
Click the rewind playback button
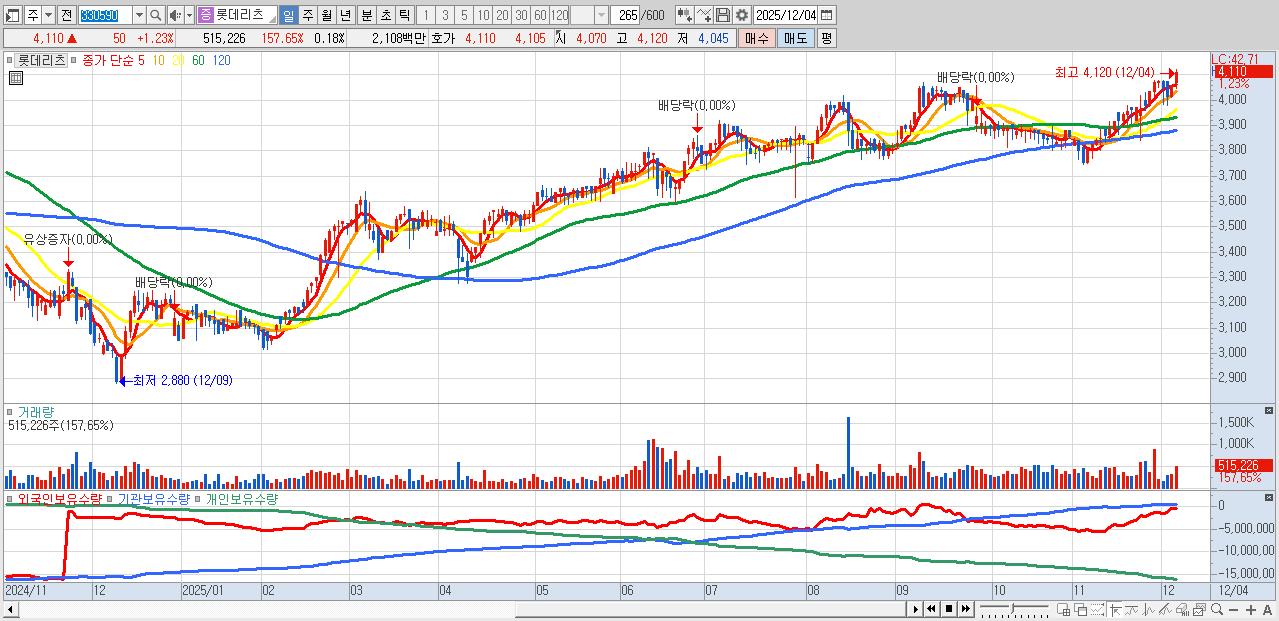tap(932, 609)
